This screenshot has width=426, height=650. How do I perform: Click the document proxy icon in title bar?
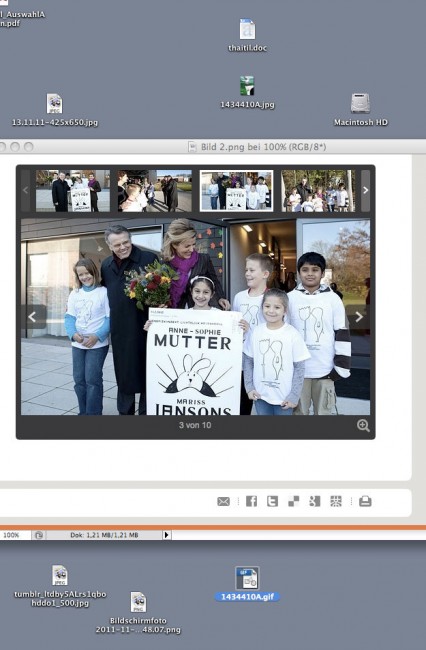[x=192, y=147]
